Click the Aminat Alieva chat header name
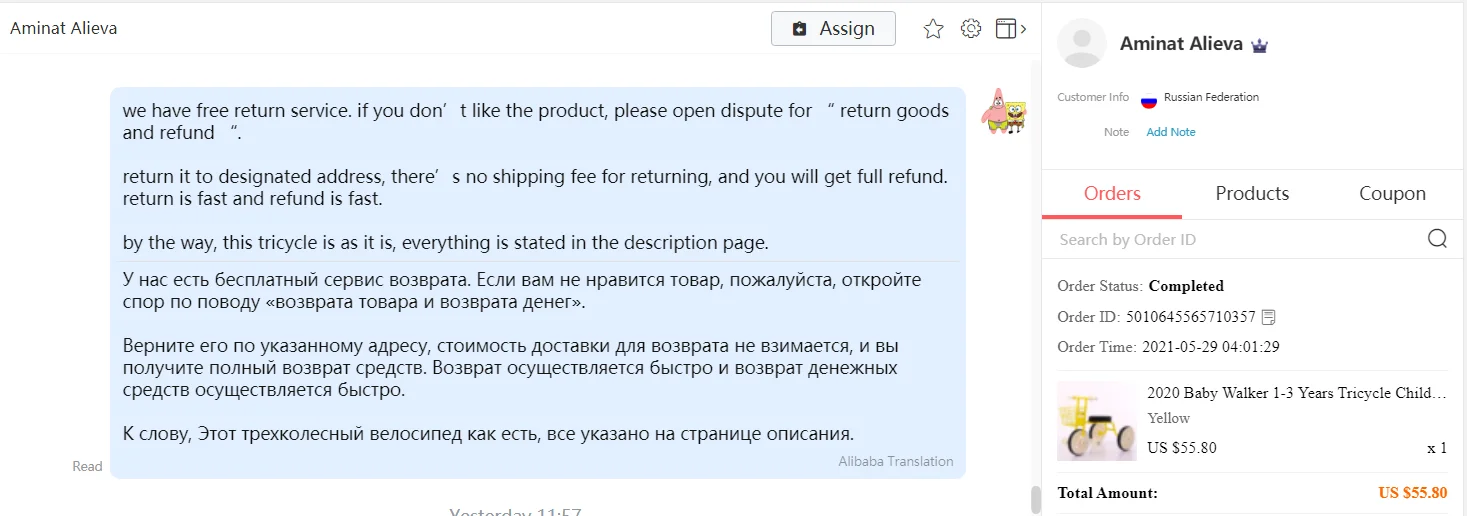The width and height of the screenshot is (1467, 516). click(64, 28)
